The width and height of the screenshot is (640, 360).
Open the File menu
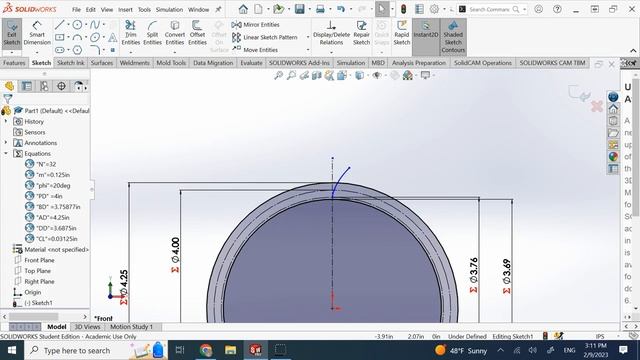[76, 9]
